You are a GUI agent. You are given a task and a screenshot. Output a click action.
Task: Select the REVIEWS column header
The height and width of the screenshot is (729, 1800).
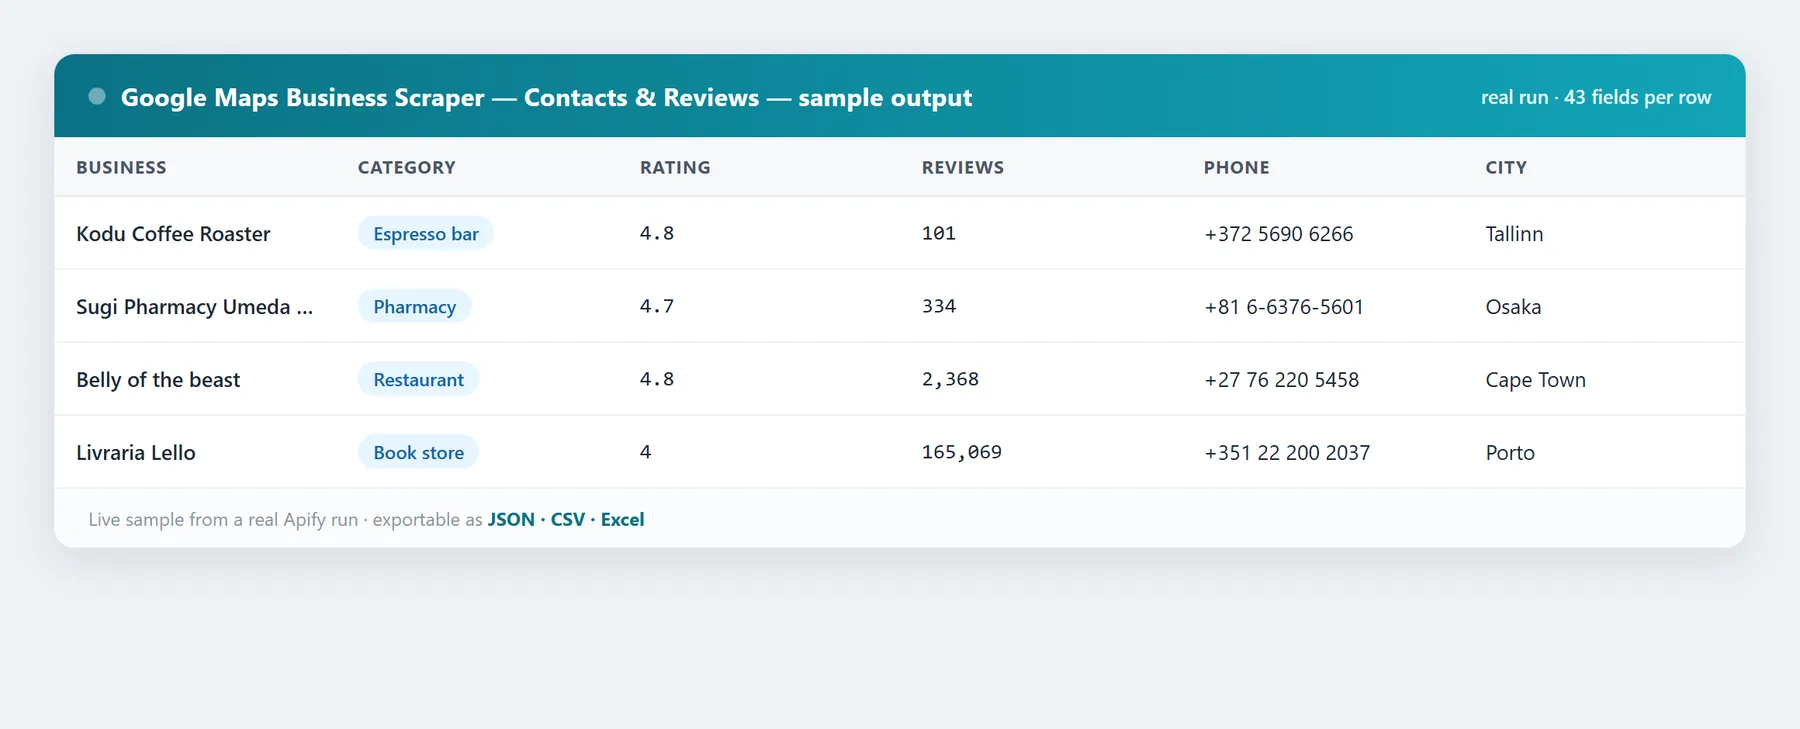(x=962, y=167)
